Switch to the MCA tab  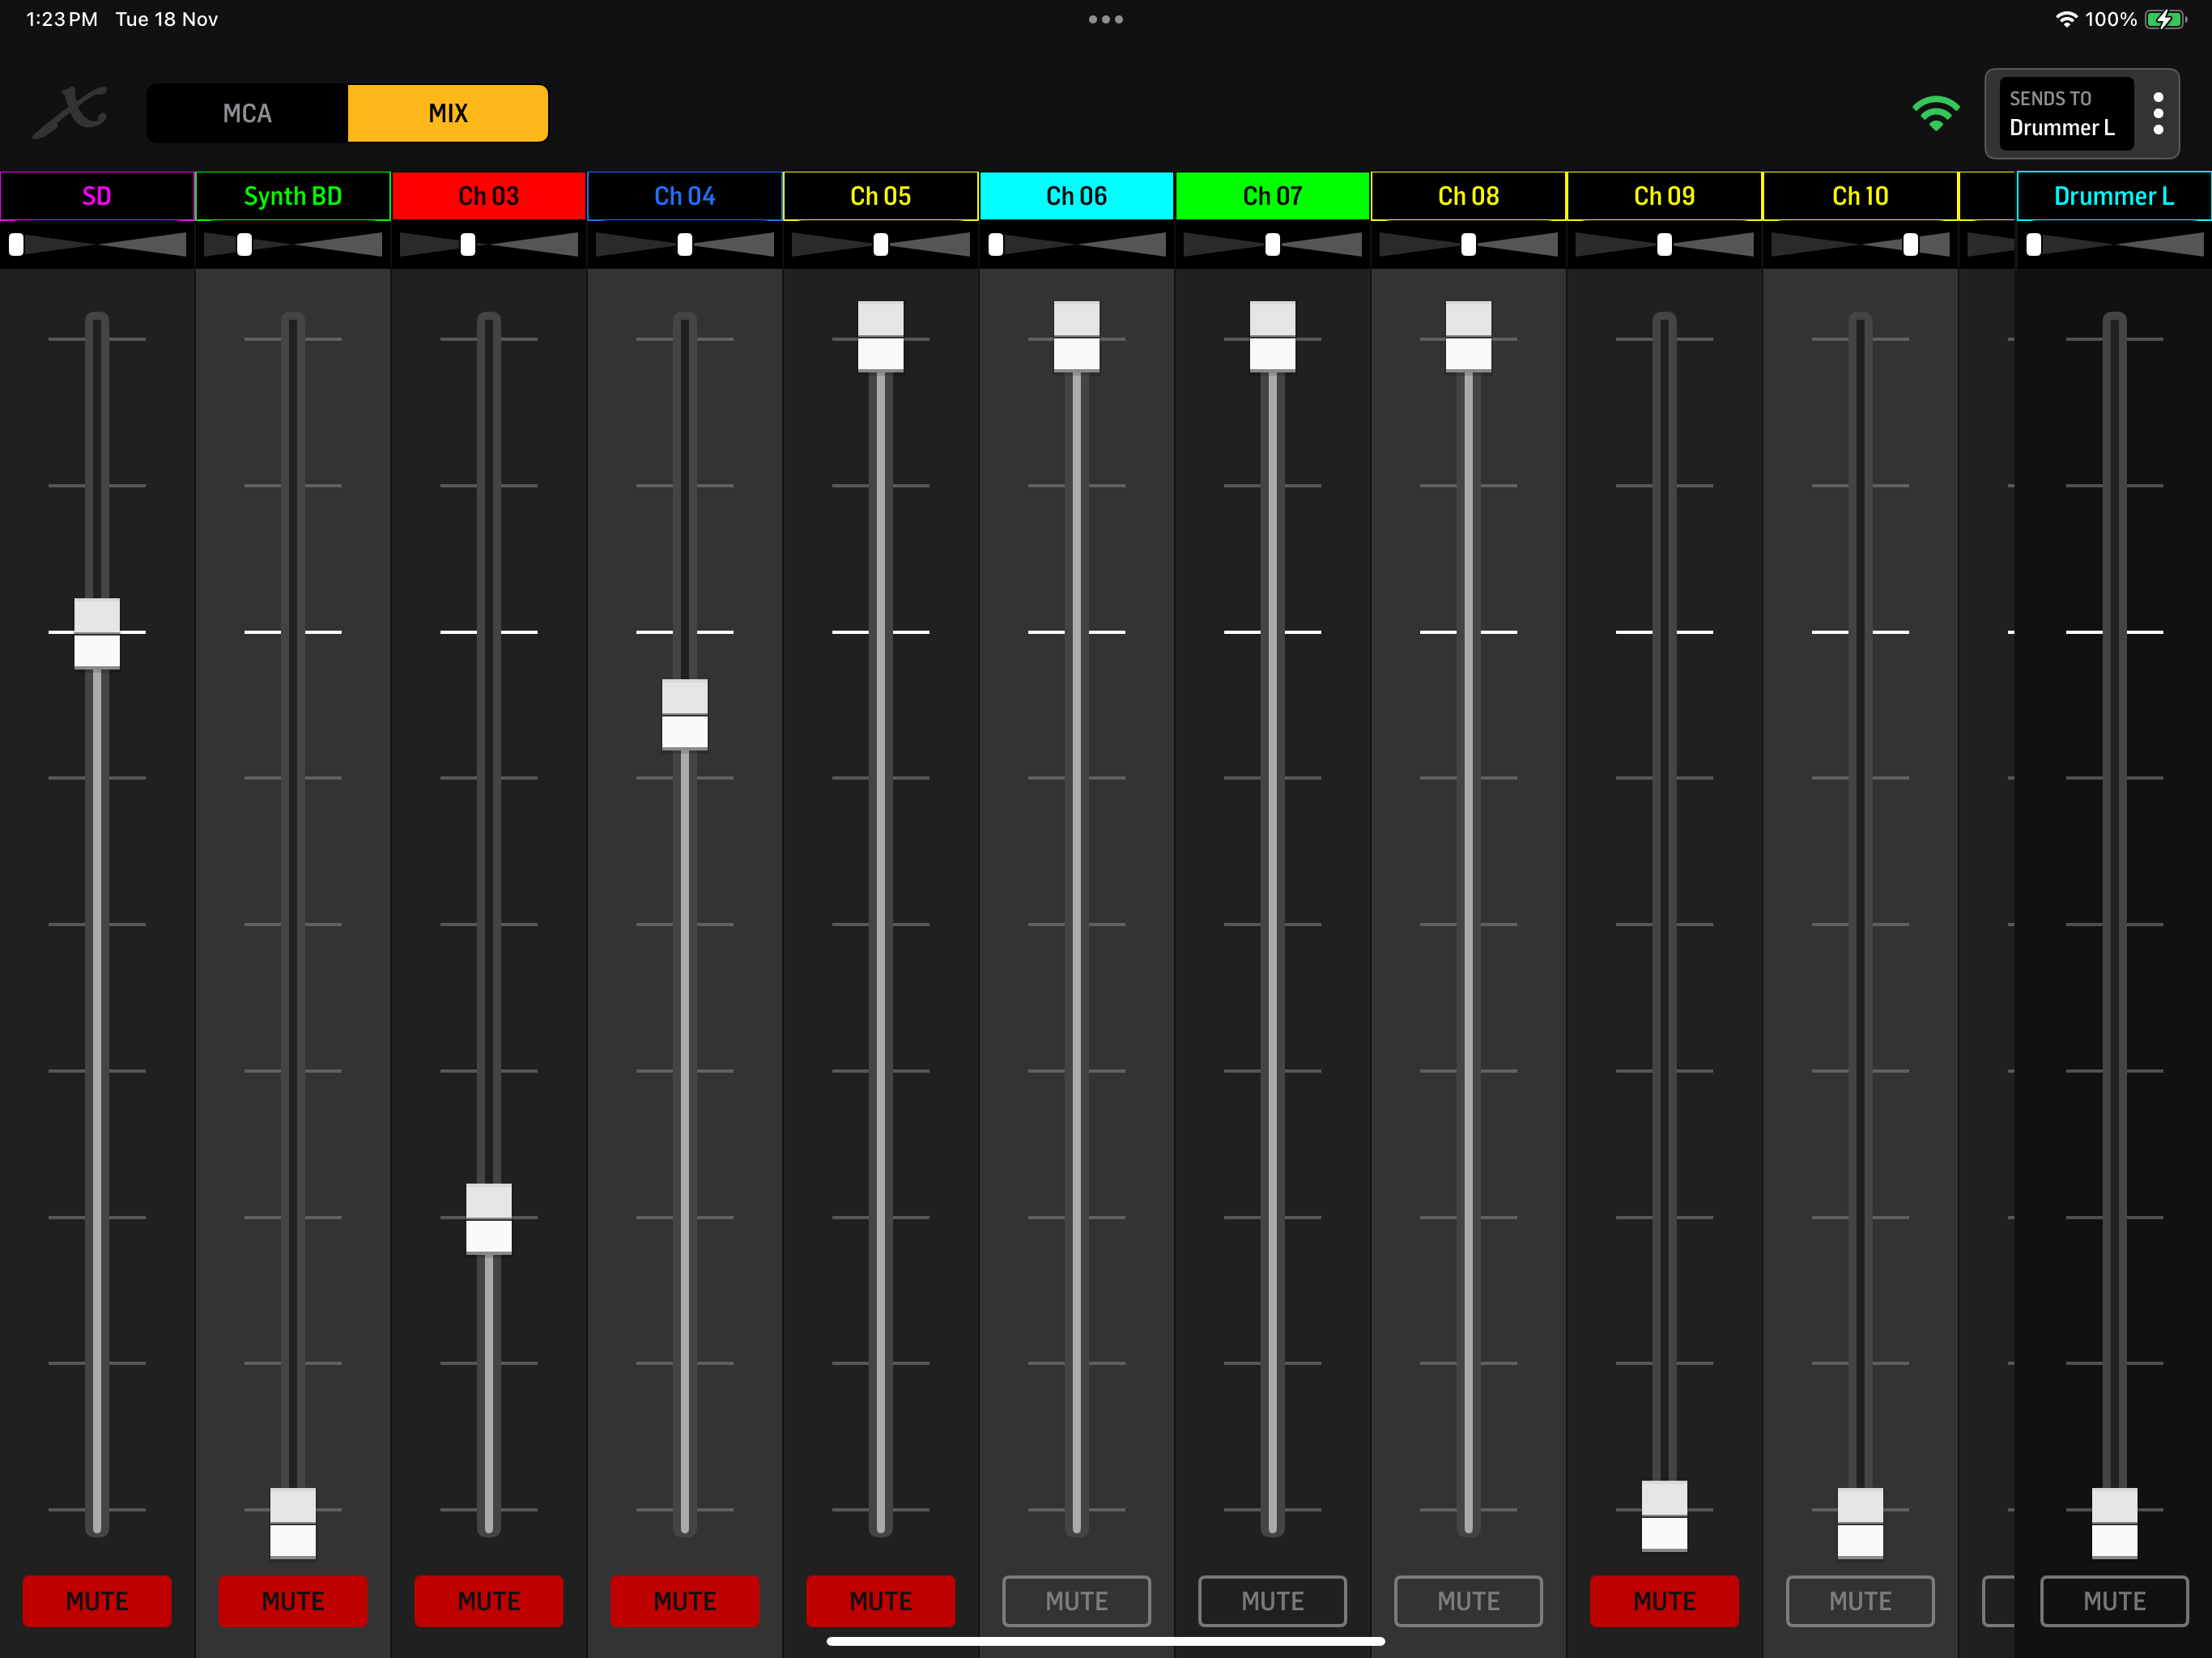[x=247, y=113]
